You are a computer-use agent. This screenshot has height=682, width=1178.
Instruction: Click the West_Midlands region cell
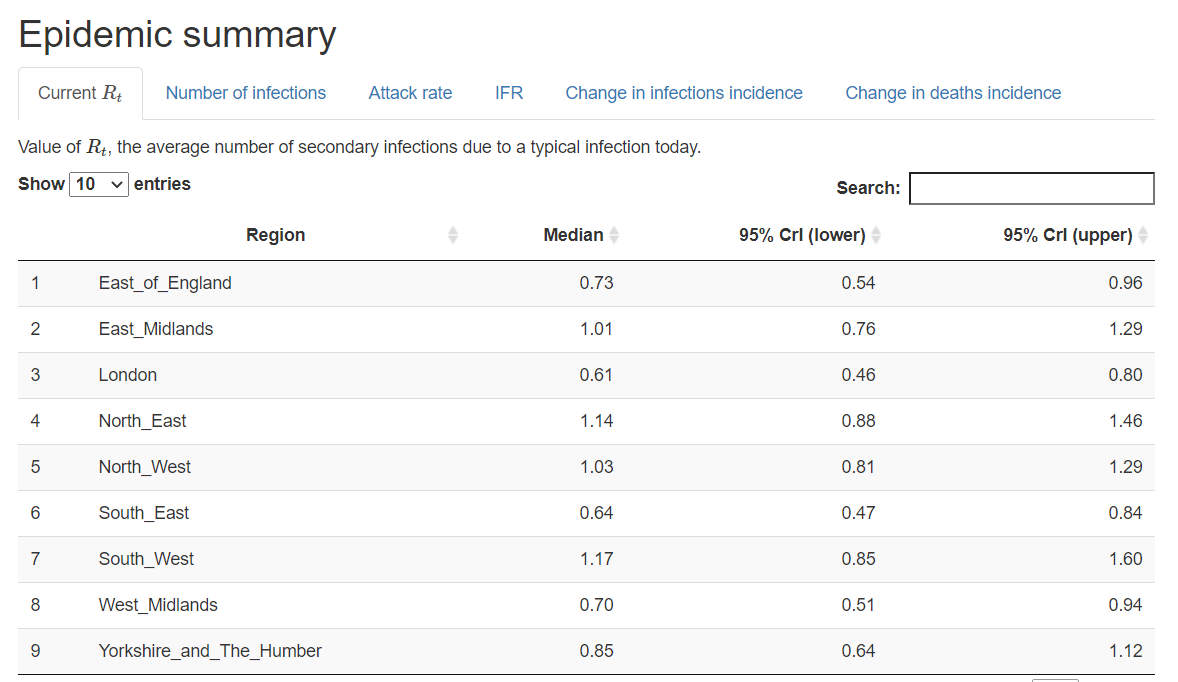point(158,605)
